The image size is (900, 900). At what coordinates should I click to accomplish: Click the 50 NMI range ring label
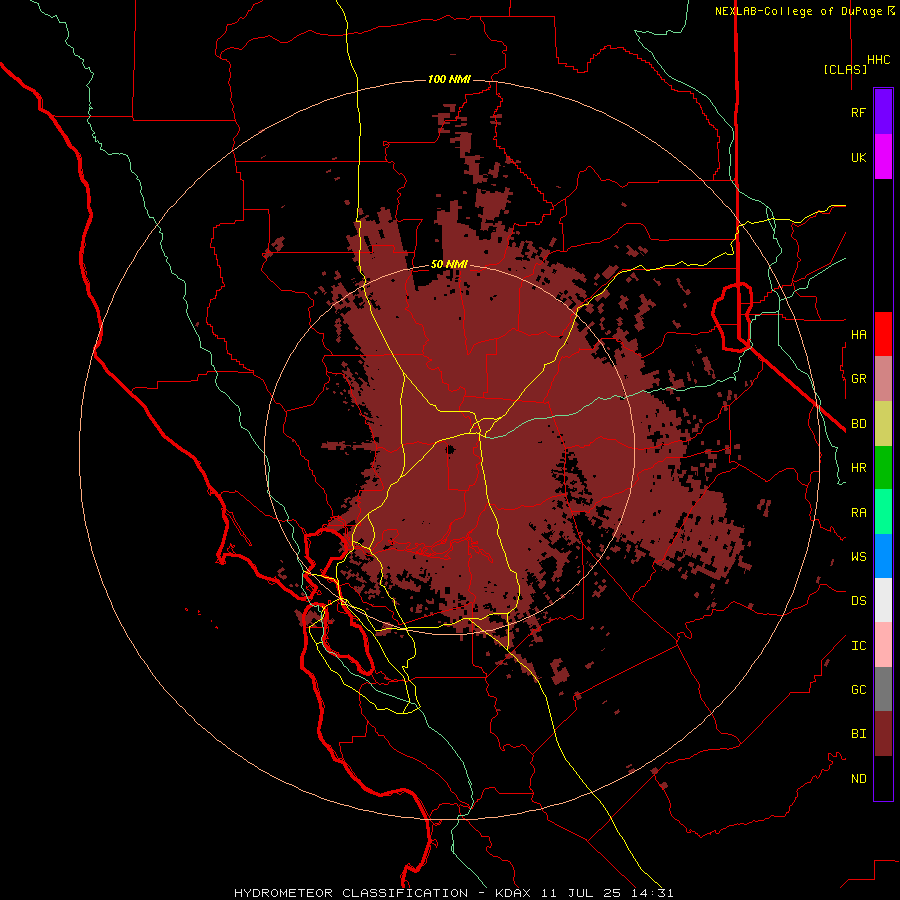click(x=449, y=264)
